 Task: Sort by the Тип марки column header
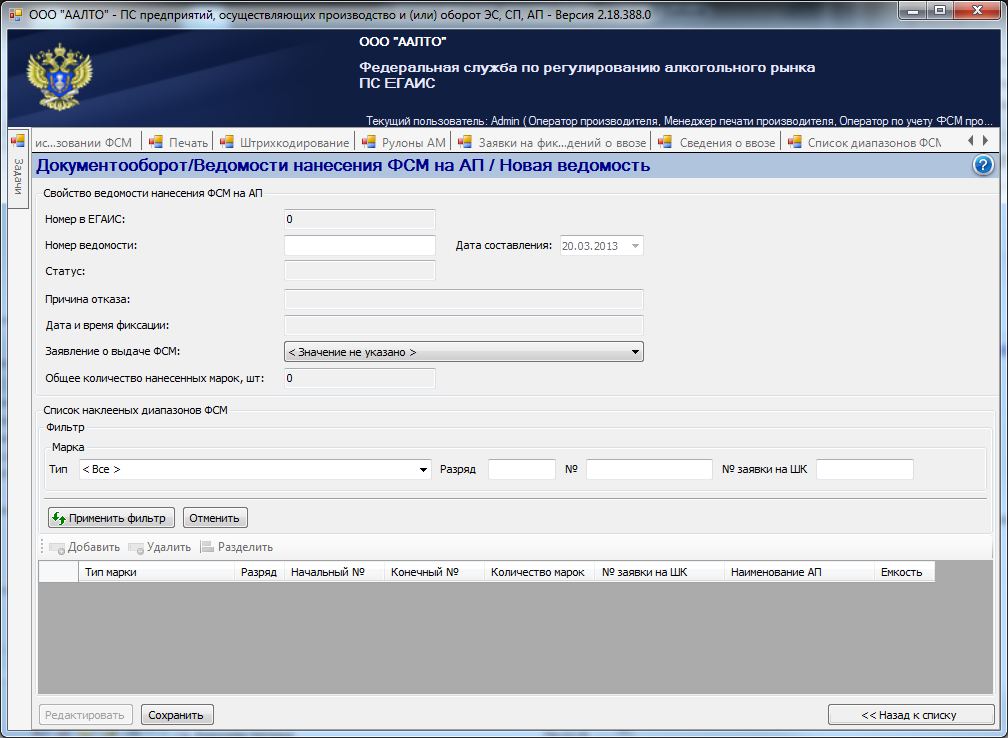[x=156, y=572]
